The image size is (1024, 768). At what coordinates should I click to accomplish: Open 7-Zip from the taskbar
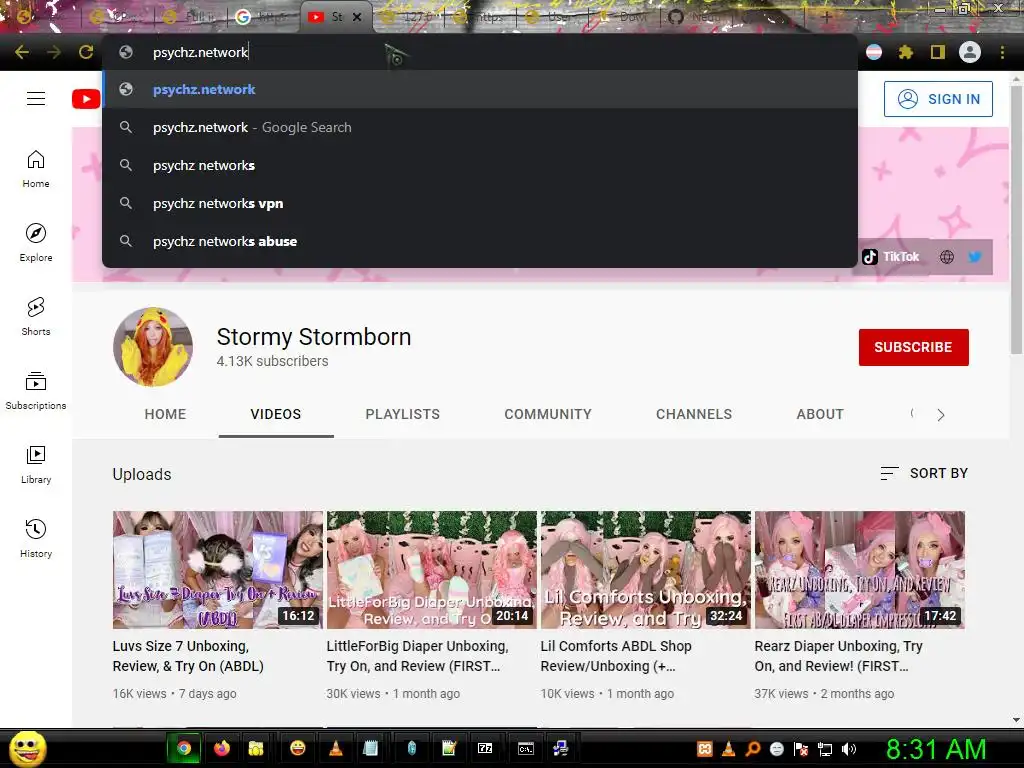(485, 748)
